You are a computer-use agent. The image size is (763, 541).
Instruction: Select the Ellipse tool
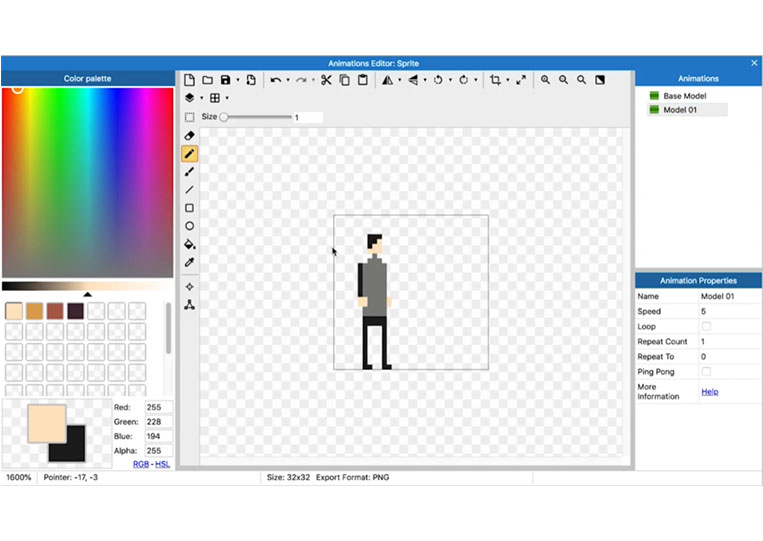pyautogui.click(x=190, y=226)
